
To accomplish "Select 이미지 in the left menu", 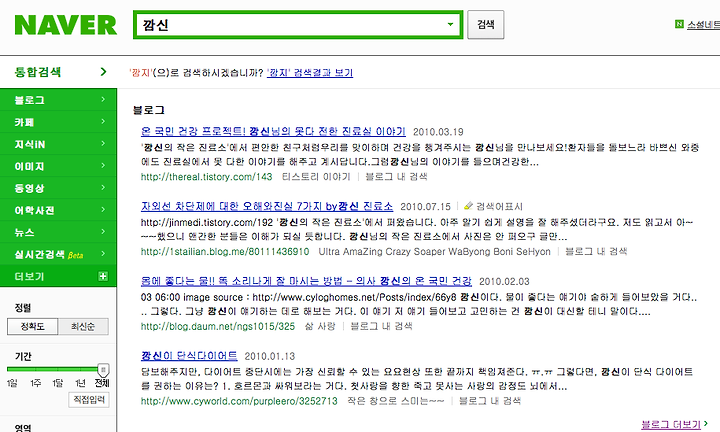I will pyautogui.click(x=58, y=166).
